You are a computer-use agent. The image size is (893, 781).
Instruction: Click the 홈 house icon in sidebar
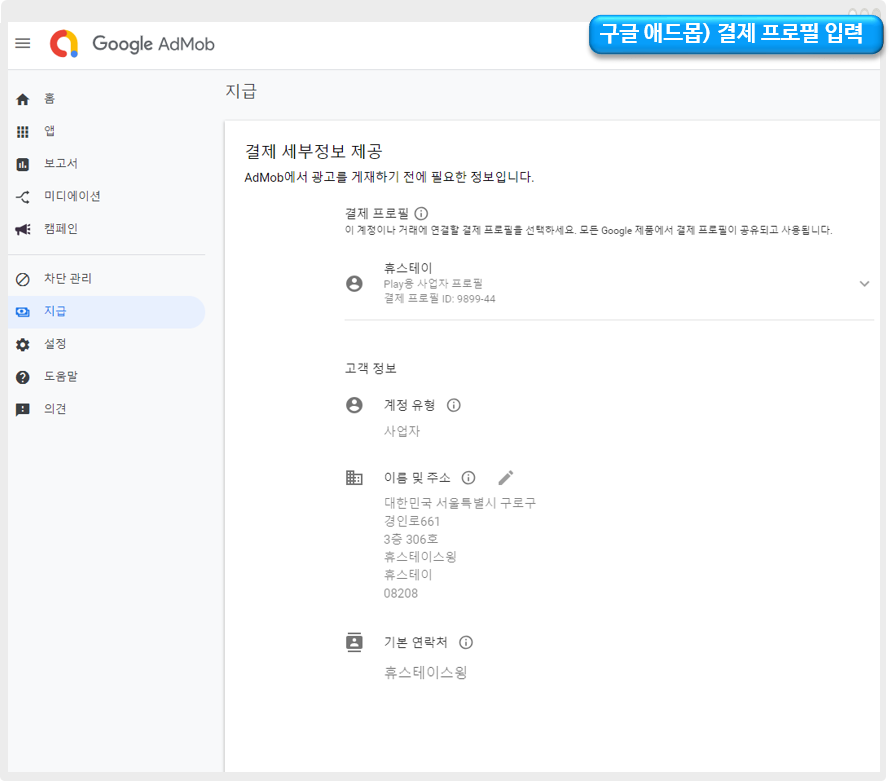(x=23, y=99)
